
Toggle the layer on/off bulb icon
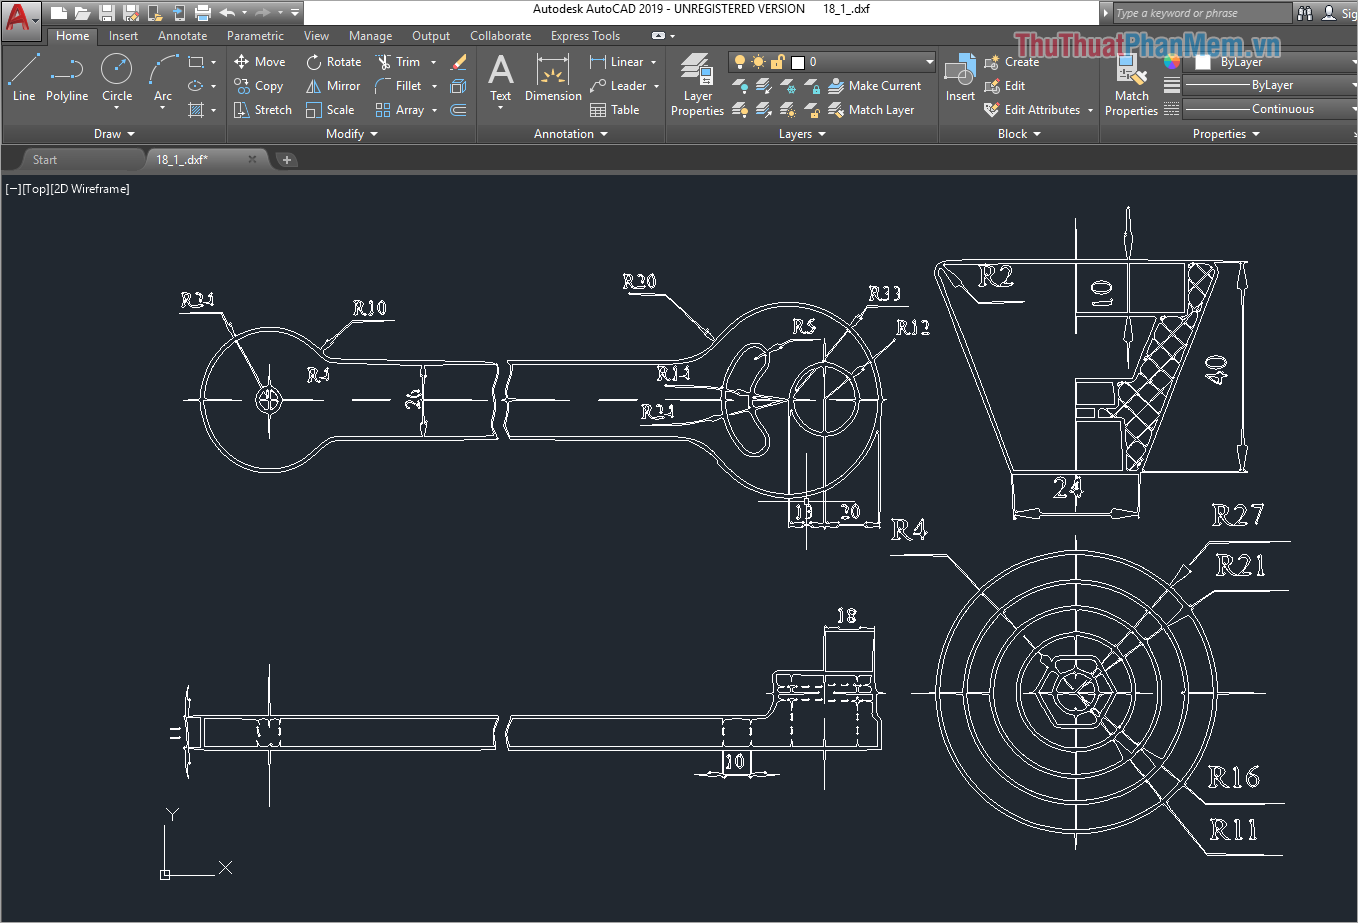(x=739, y=61)
